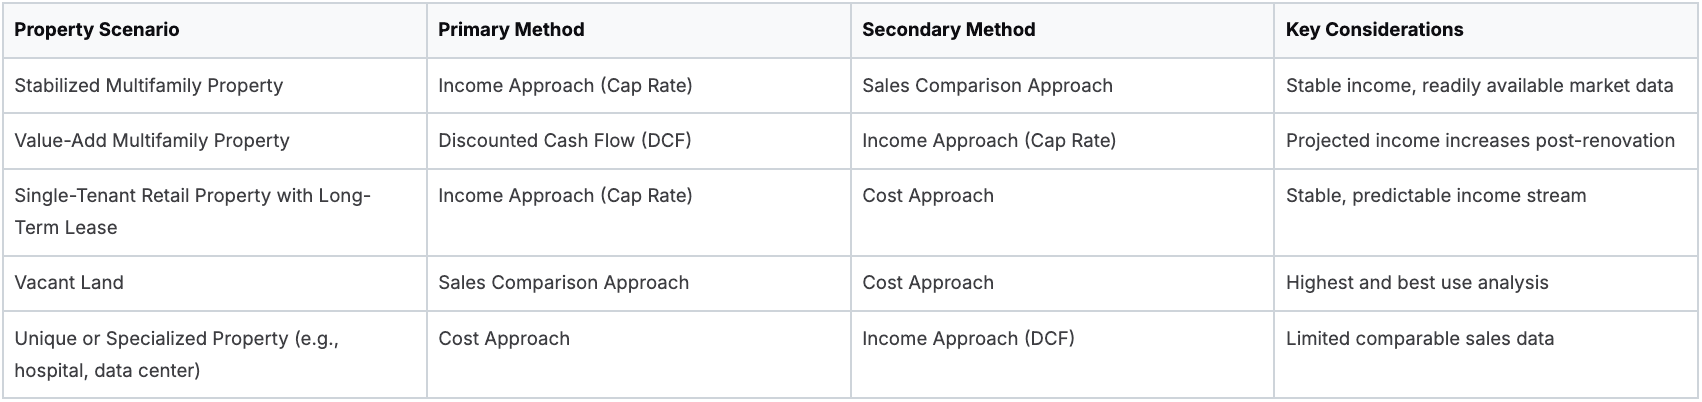Click the Unique or Specialized Property cell
The image size is (1702, 402).
(x=176, y=354)
